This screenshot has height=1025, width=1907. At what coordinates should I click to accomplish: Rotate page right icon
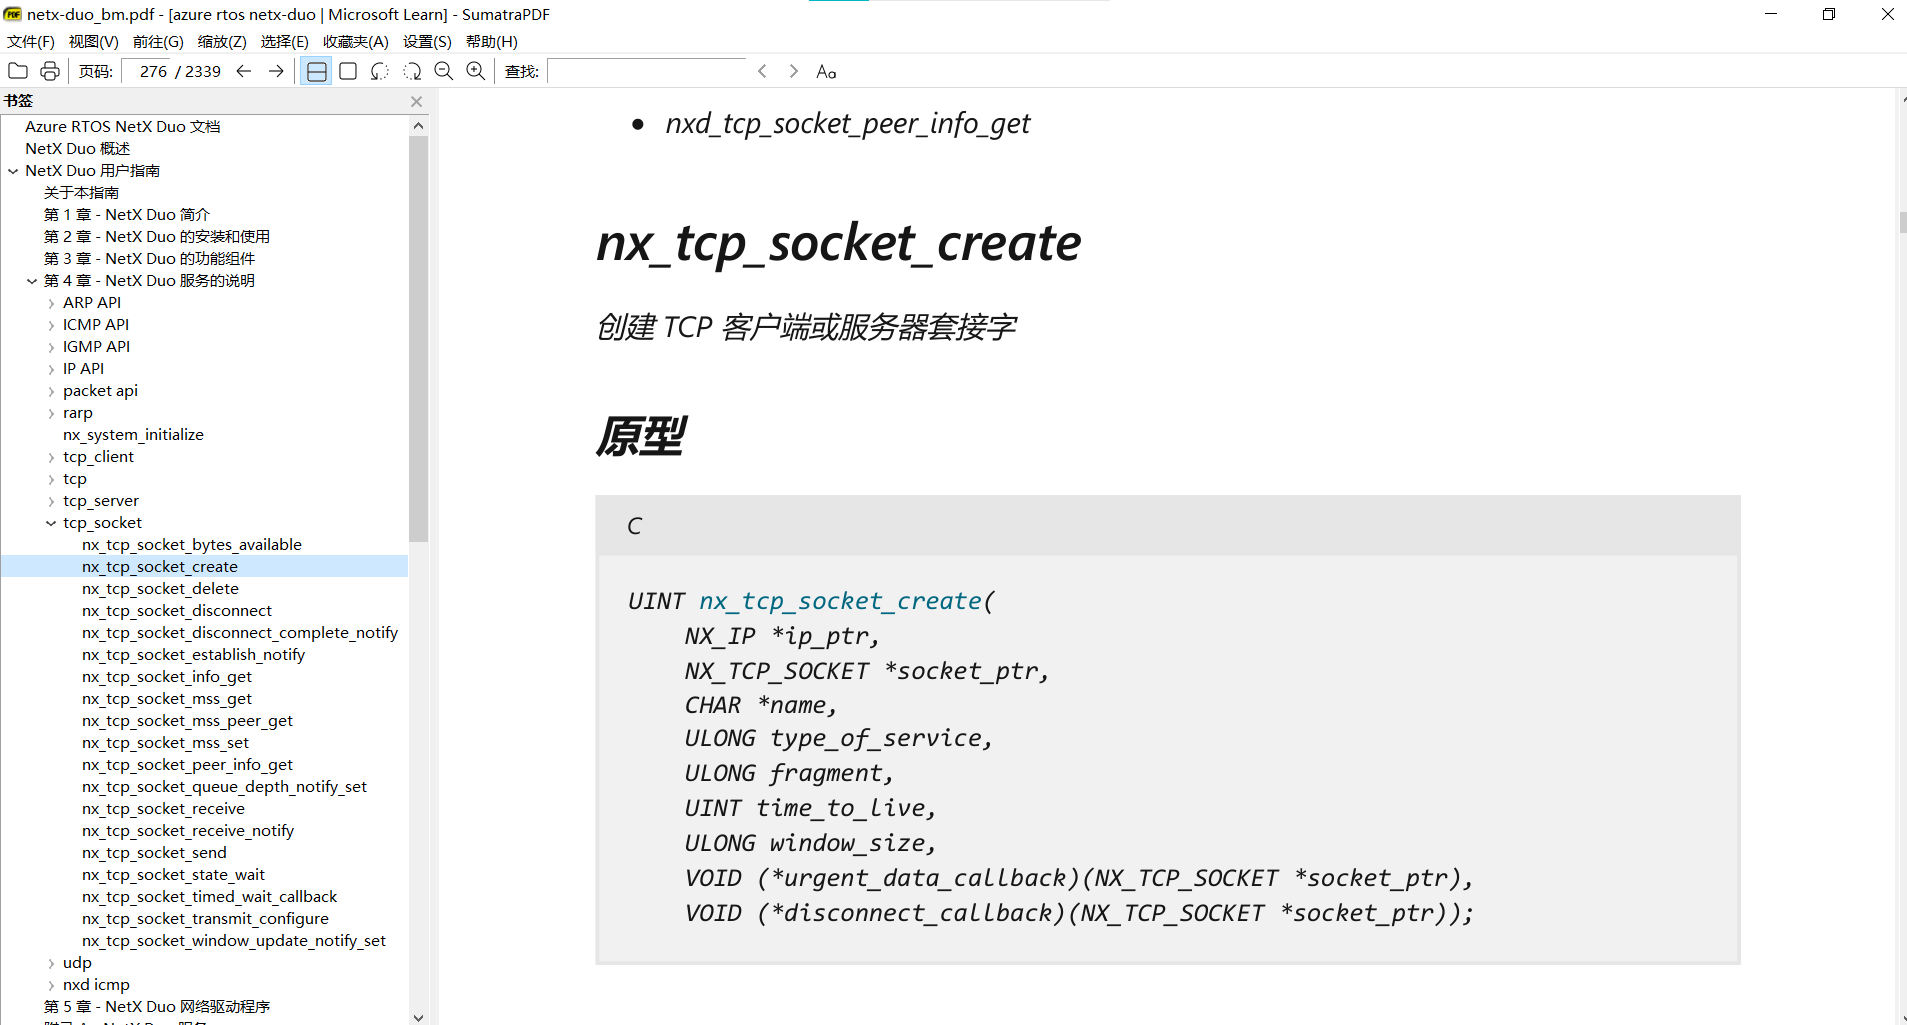pyautogui.click(x=412, y=71)
